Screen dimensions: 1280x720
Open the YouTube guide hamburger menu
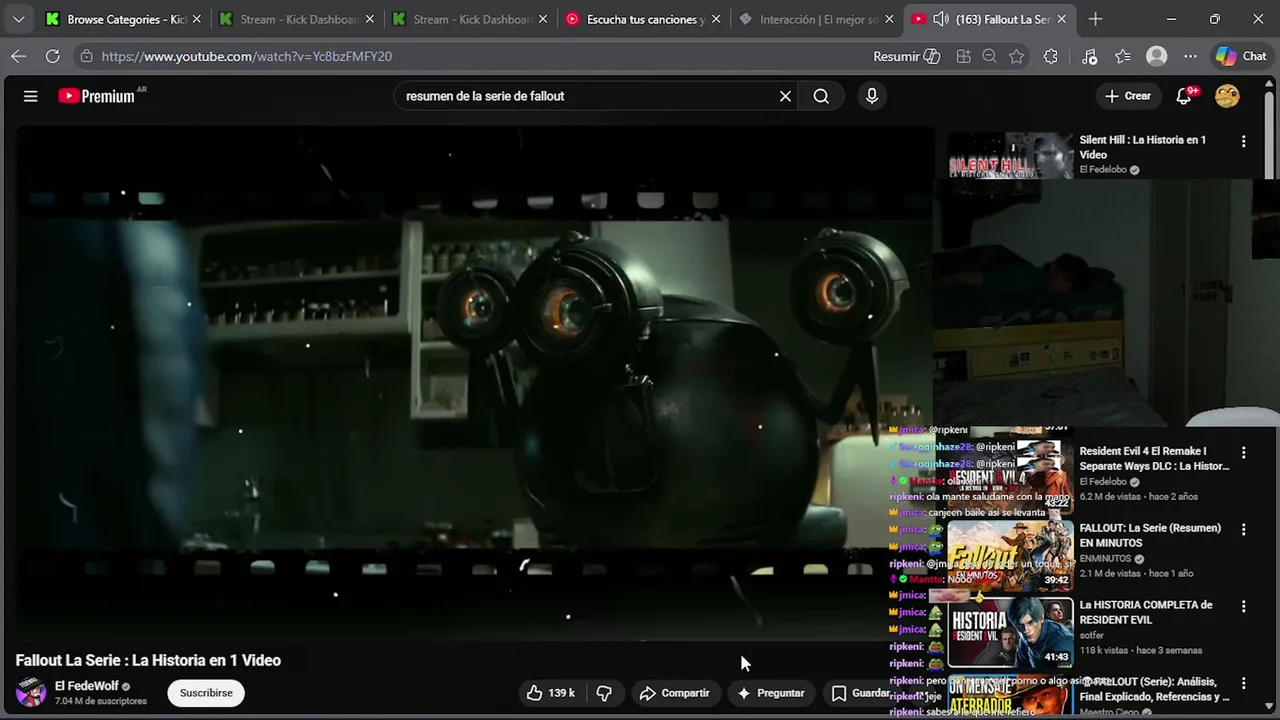click(31, 96)
